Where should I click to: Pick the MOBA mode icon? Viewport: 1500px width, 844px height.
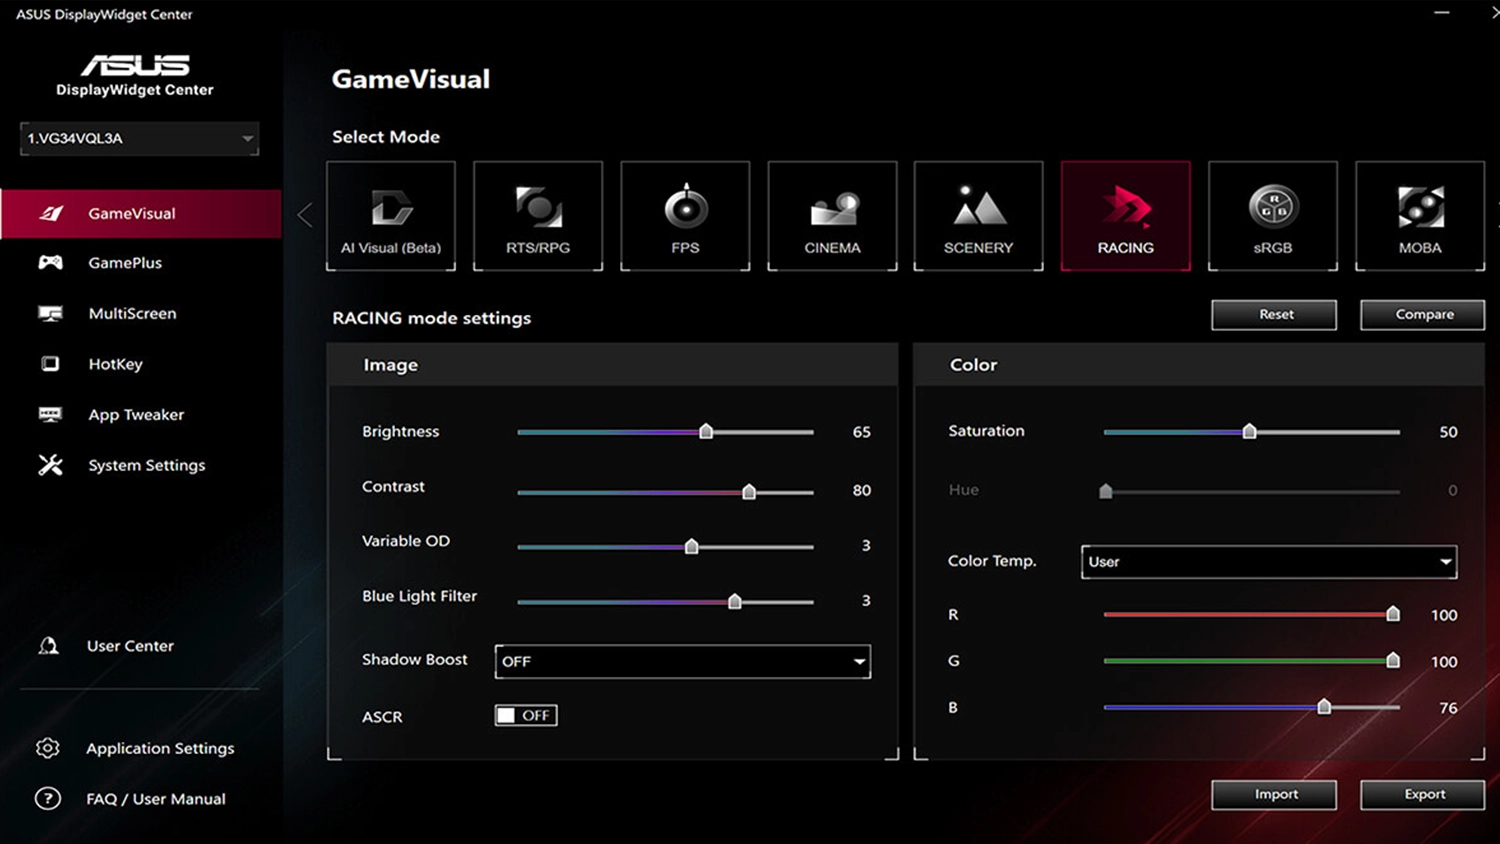click(x=1420, y=216)
